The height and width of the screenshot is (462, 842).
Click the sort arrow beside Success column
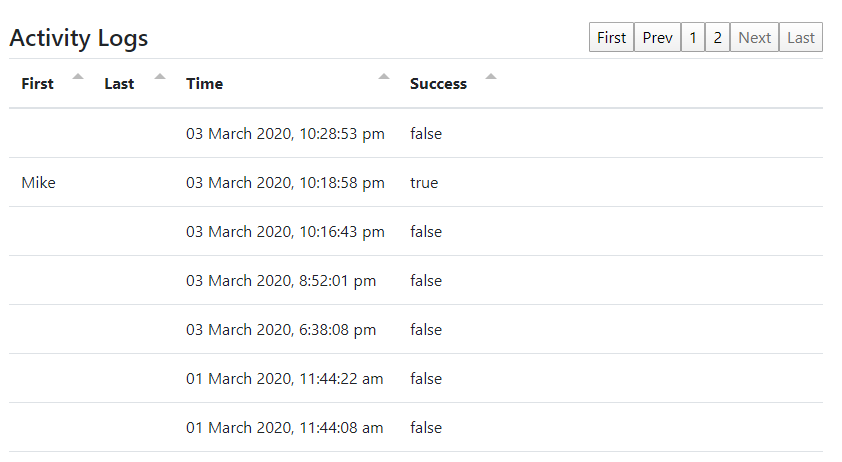click(490, 76)
